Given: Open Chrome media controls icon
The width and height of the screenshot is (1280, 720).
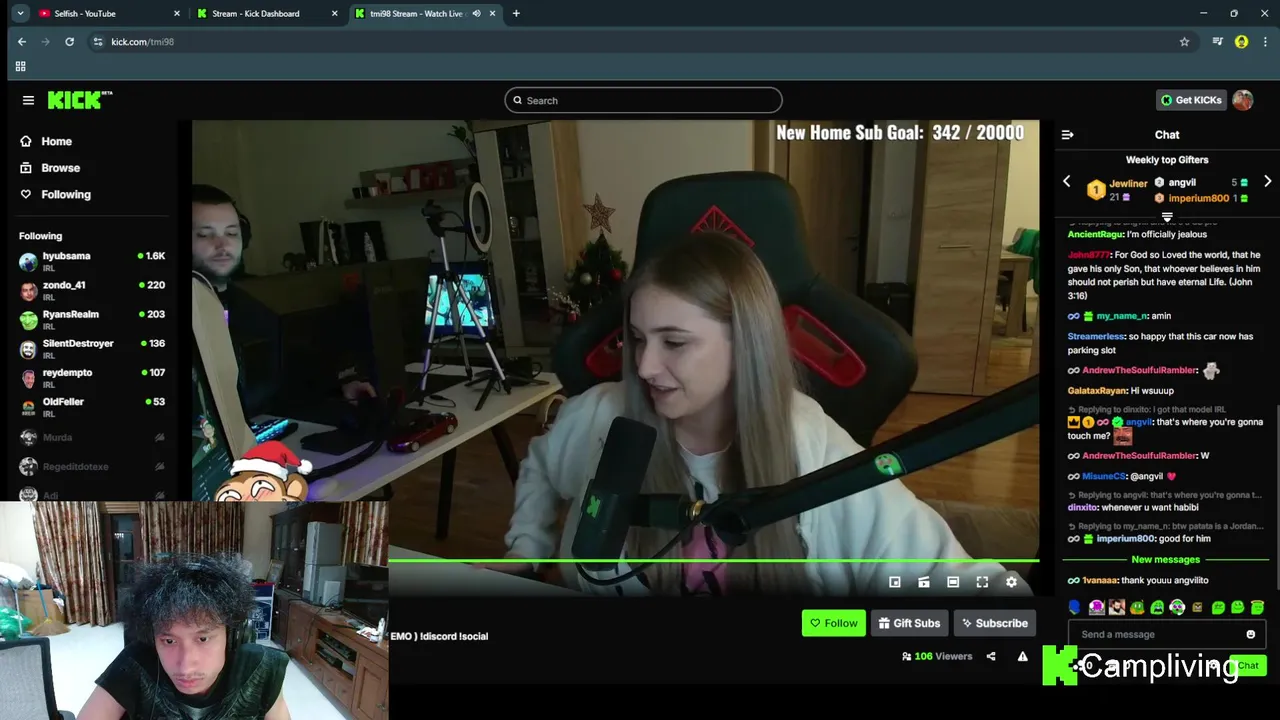Looking at the screenshot, I should [1217, 42].
